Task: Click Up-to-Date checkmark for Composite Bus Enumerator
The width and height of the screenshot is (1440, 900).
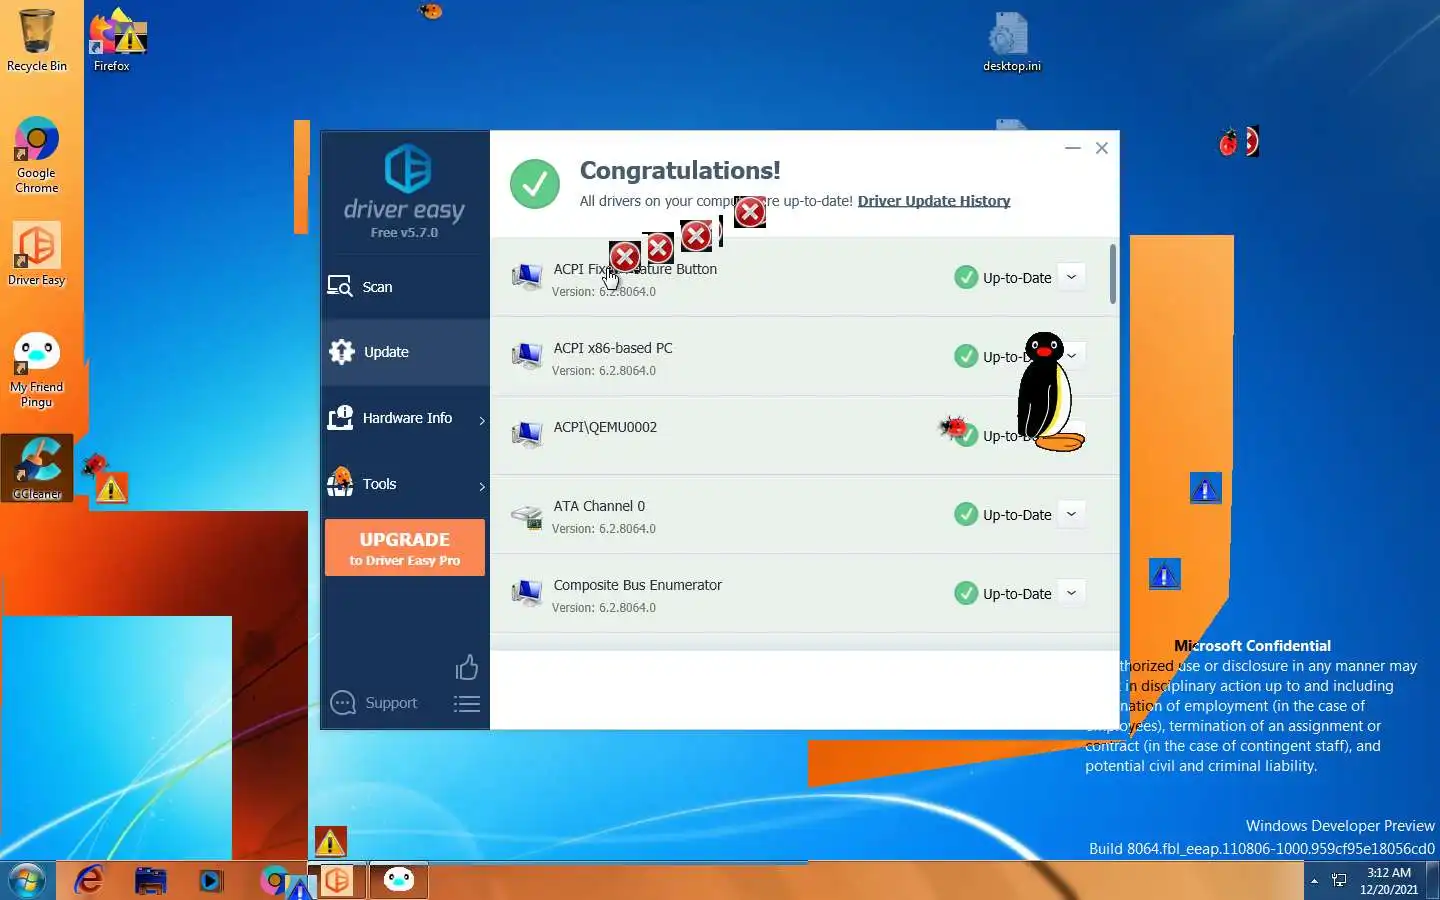Action: click(x=966, y=593)
